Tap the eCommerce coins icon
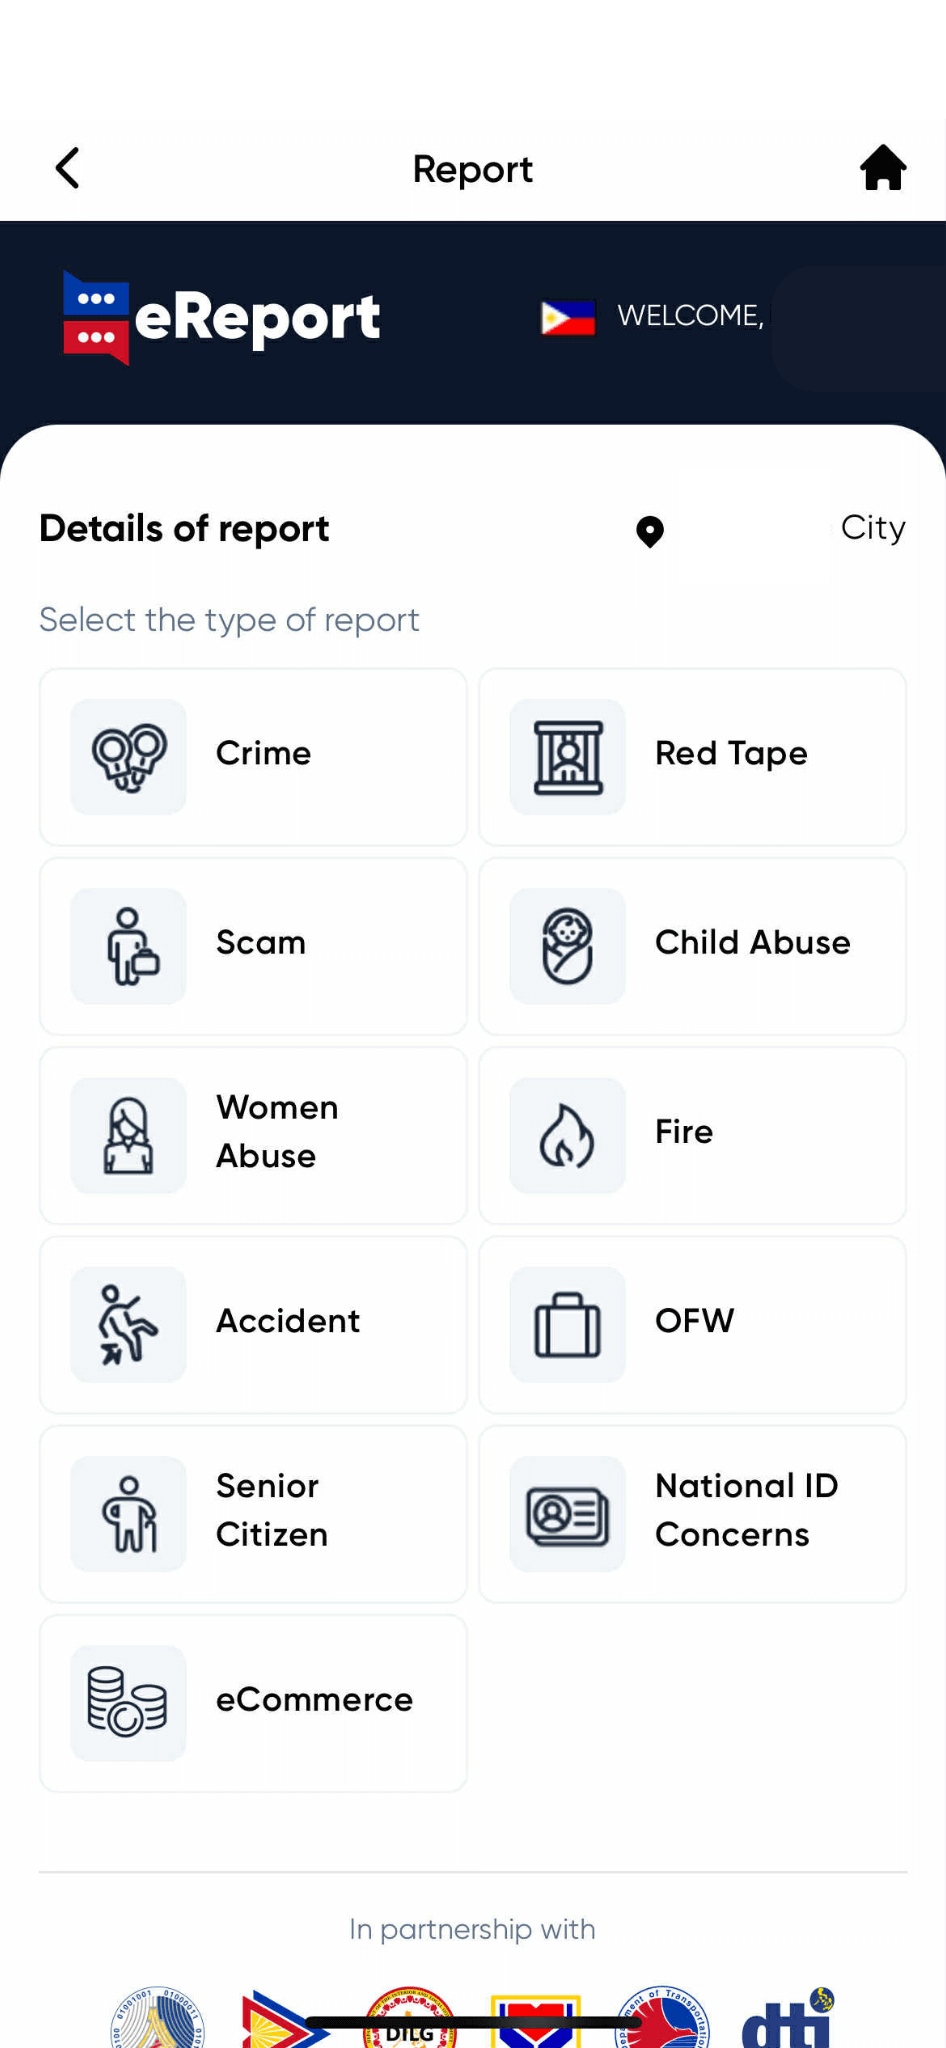The image size is (946, 2048). [x=127, y=1702]
